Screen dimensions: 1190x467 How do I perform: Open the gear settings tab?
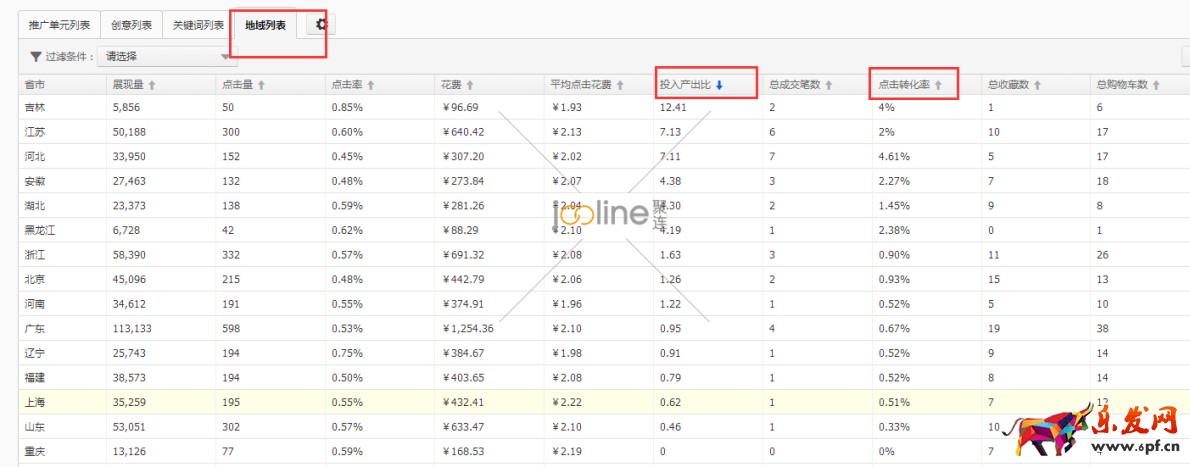click(x=321, y=25)
